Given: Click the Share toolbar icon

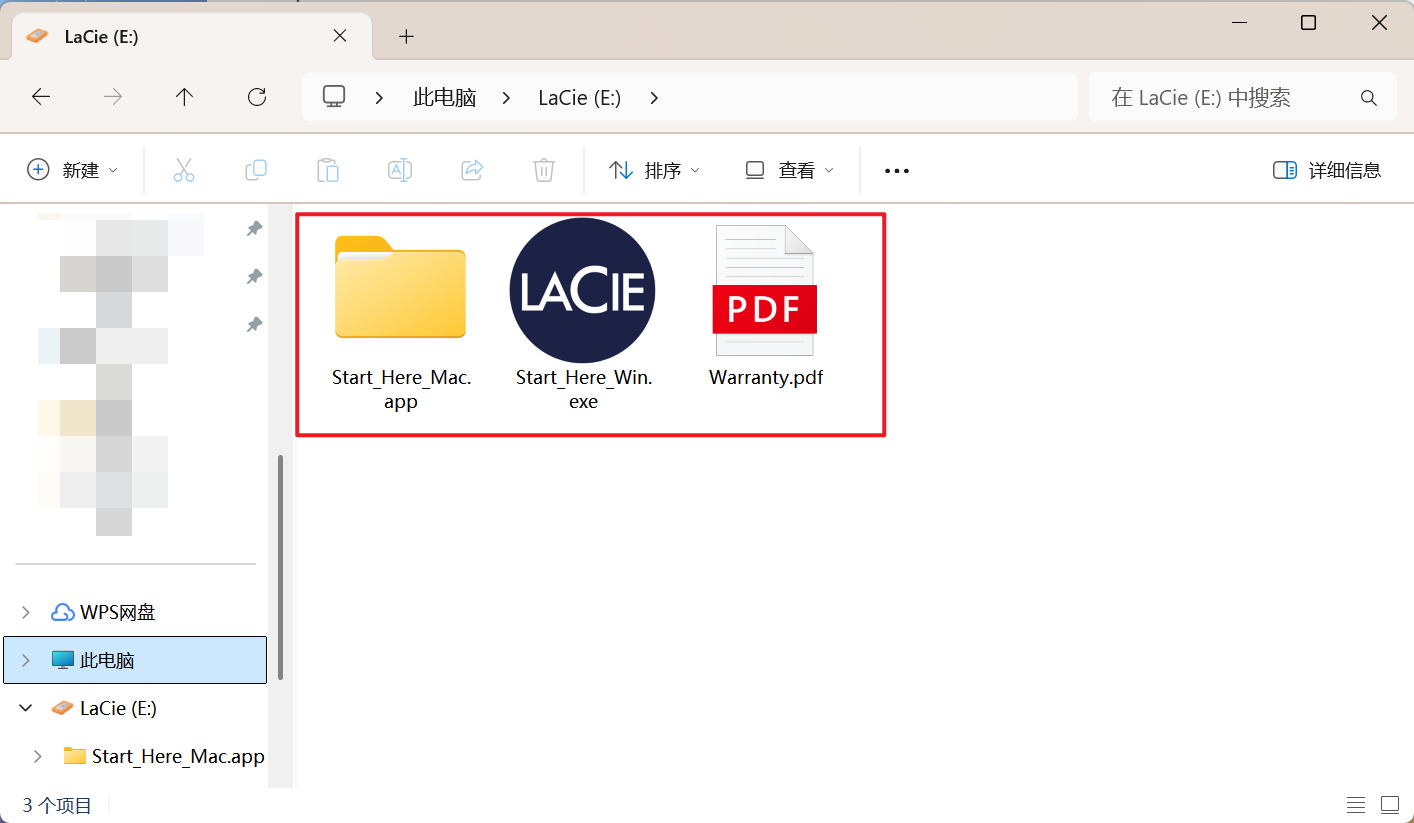Looking at the screenshot, I should 472,170.
